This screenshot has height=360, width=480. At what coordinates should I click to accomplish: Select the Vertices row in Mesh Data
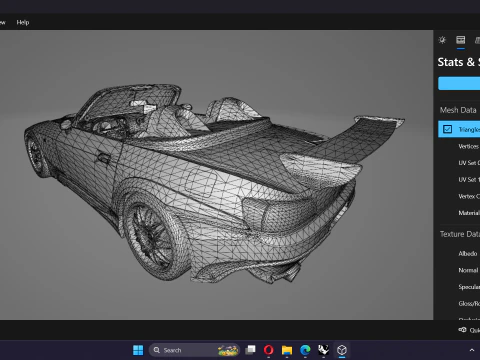point(459,146)
